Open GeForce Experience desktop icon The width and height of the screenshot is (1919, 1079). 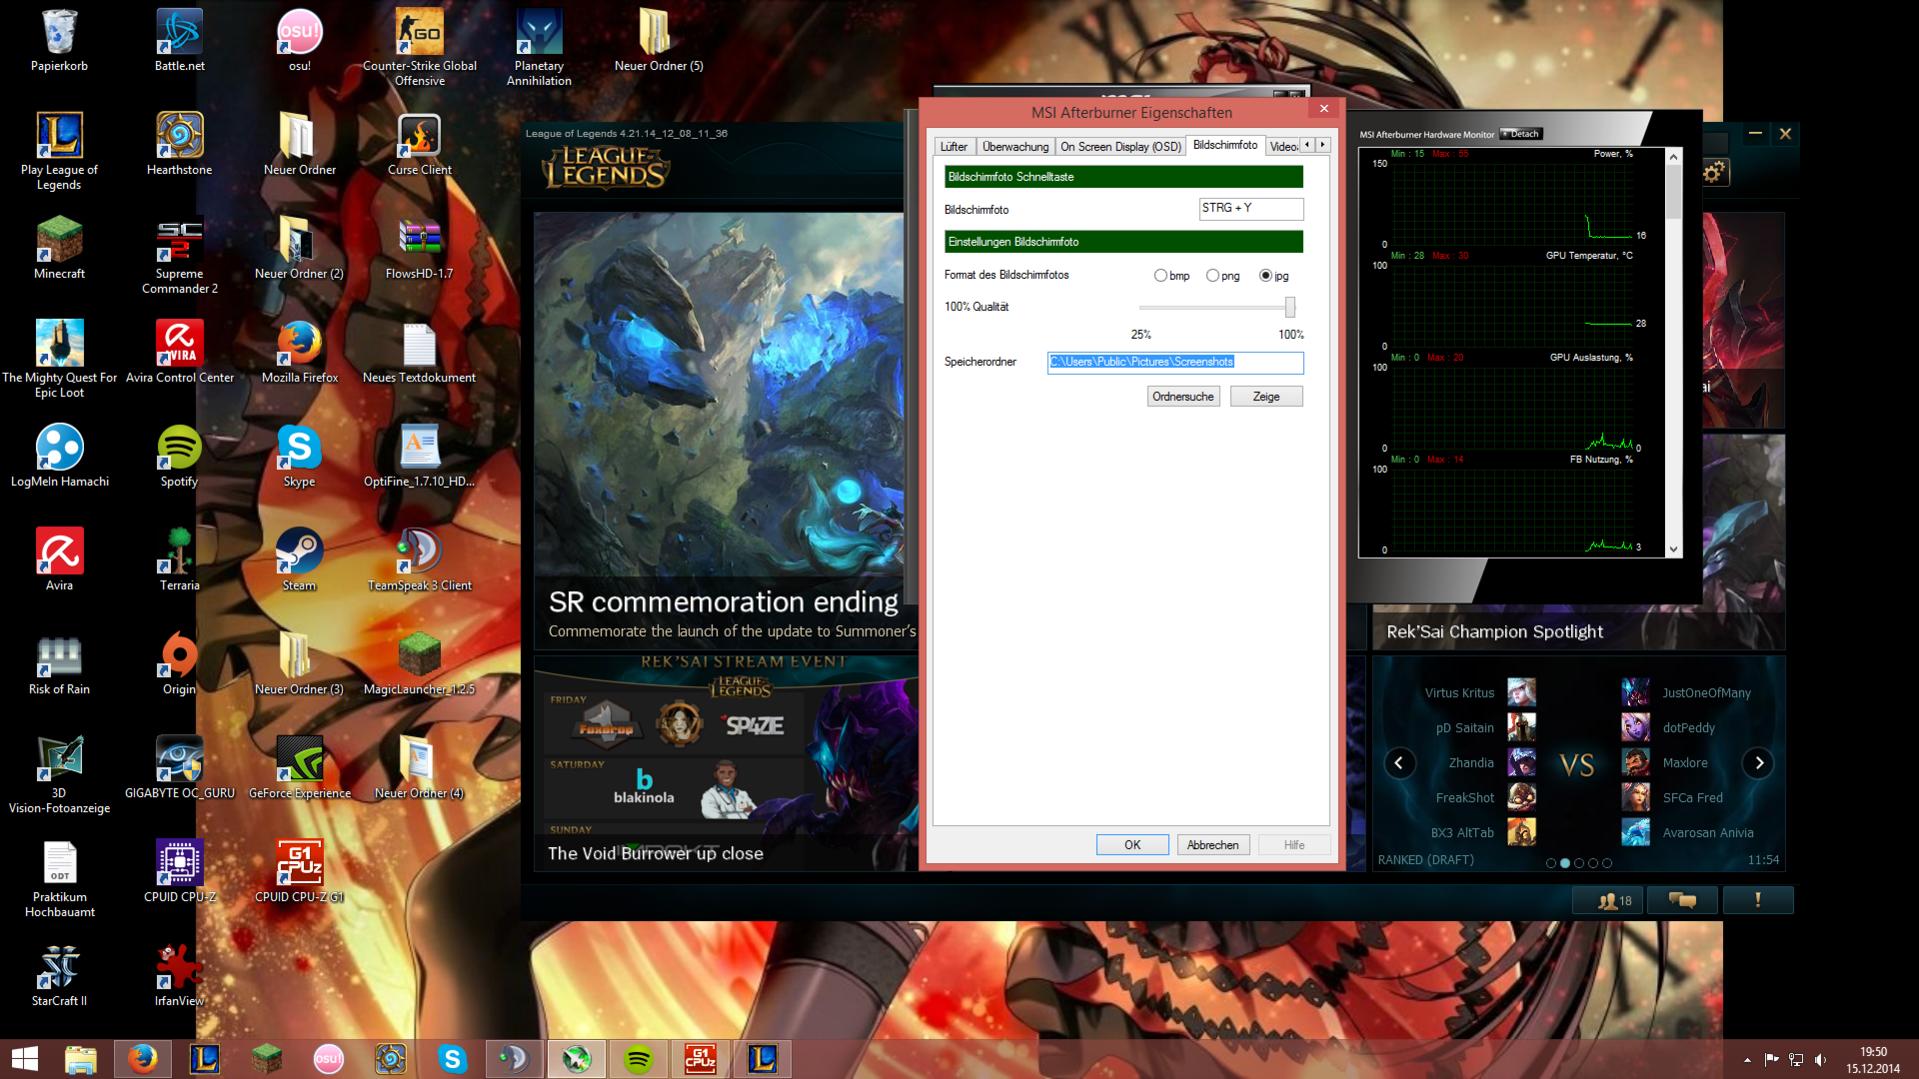299,769
